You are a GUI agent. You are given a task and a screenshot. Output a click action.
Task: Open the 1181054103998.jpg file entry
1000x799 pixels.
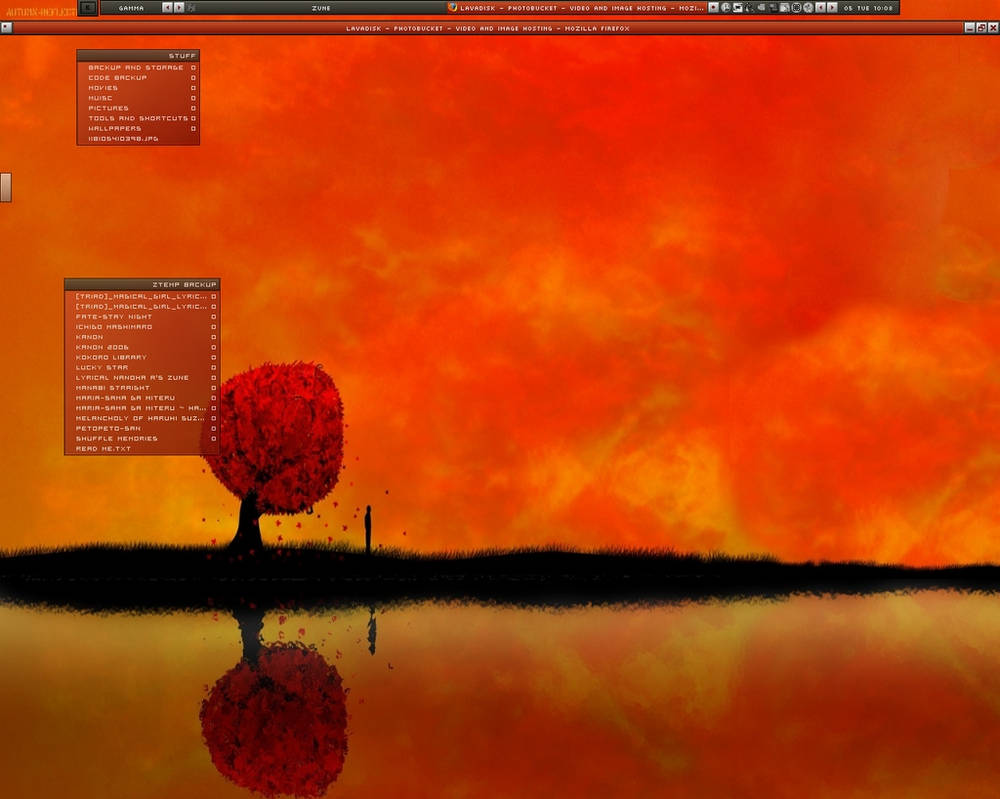pos(138,138)
